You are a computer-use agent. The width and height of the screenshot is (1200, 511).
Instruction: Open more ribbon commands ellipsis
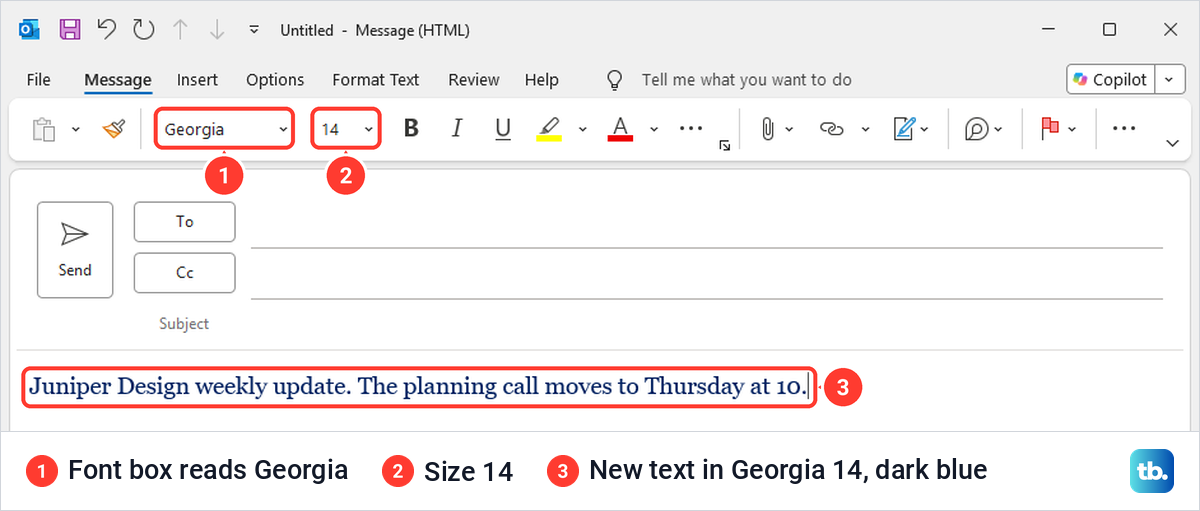(1125, 129)
